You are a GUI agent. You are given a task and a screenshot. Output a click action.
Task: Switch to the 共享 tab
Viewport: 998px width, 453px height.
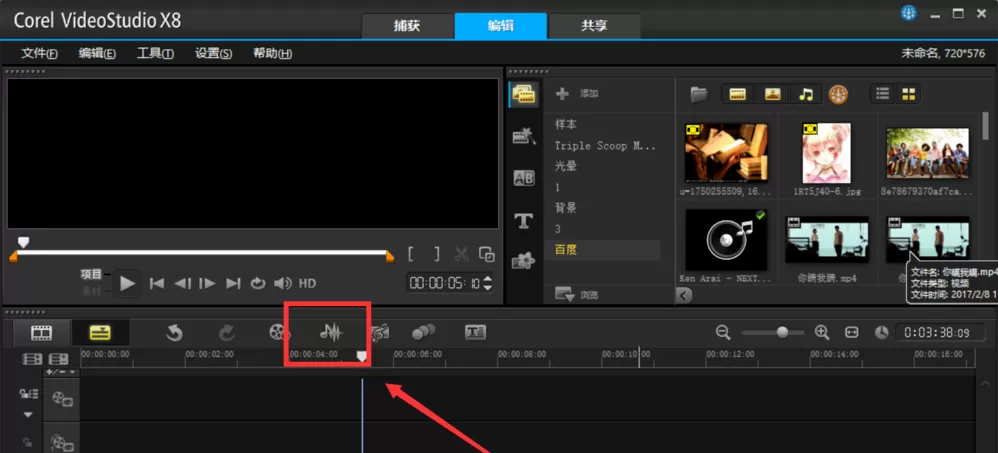pyautogui.click(x=594, y=26)
